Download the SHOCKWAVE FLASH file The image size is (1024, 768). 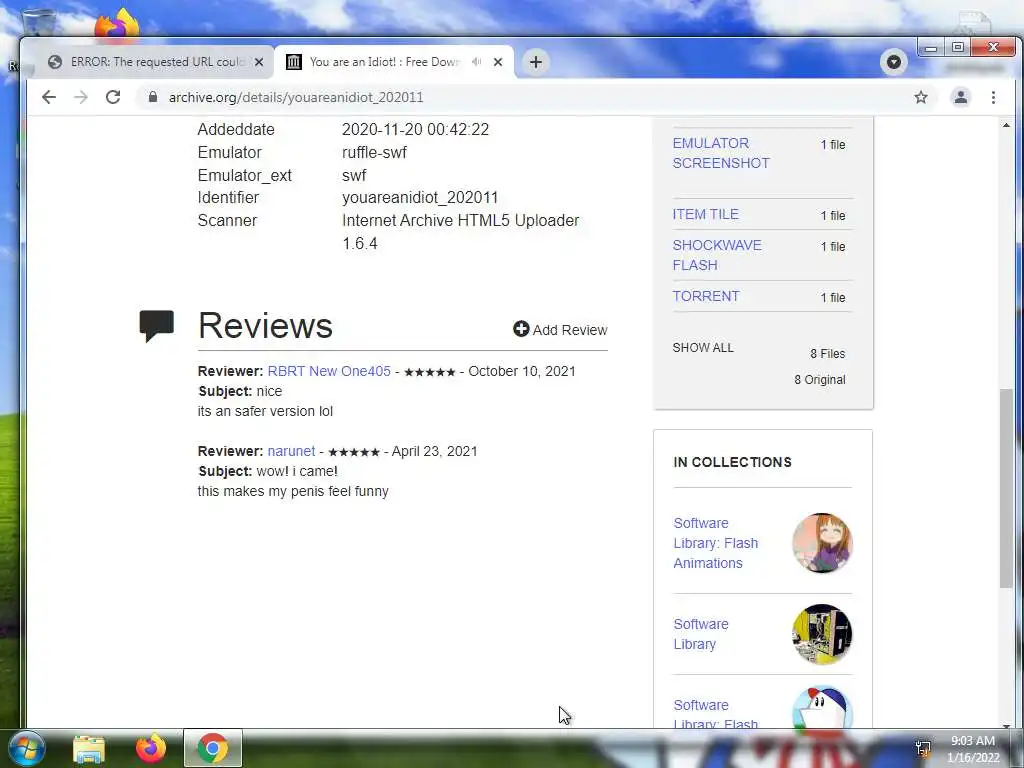pyautogui.click(x=716, y=255)
